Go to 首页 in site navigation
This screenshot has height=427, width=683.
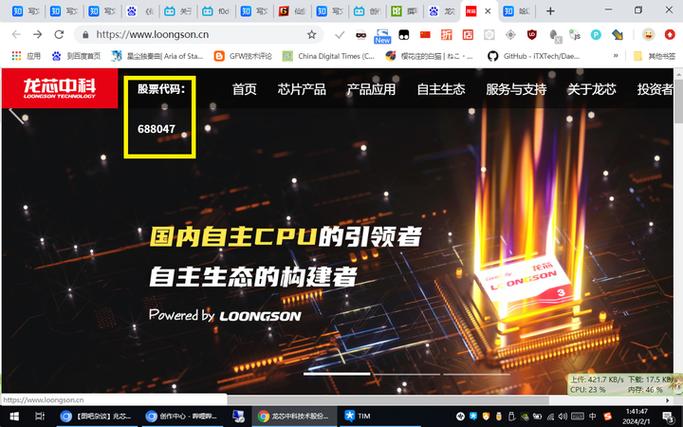pos(244,89)
